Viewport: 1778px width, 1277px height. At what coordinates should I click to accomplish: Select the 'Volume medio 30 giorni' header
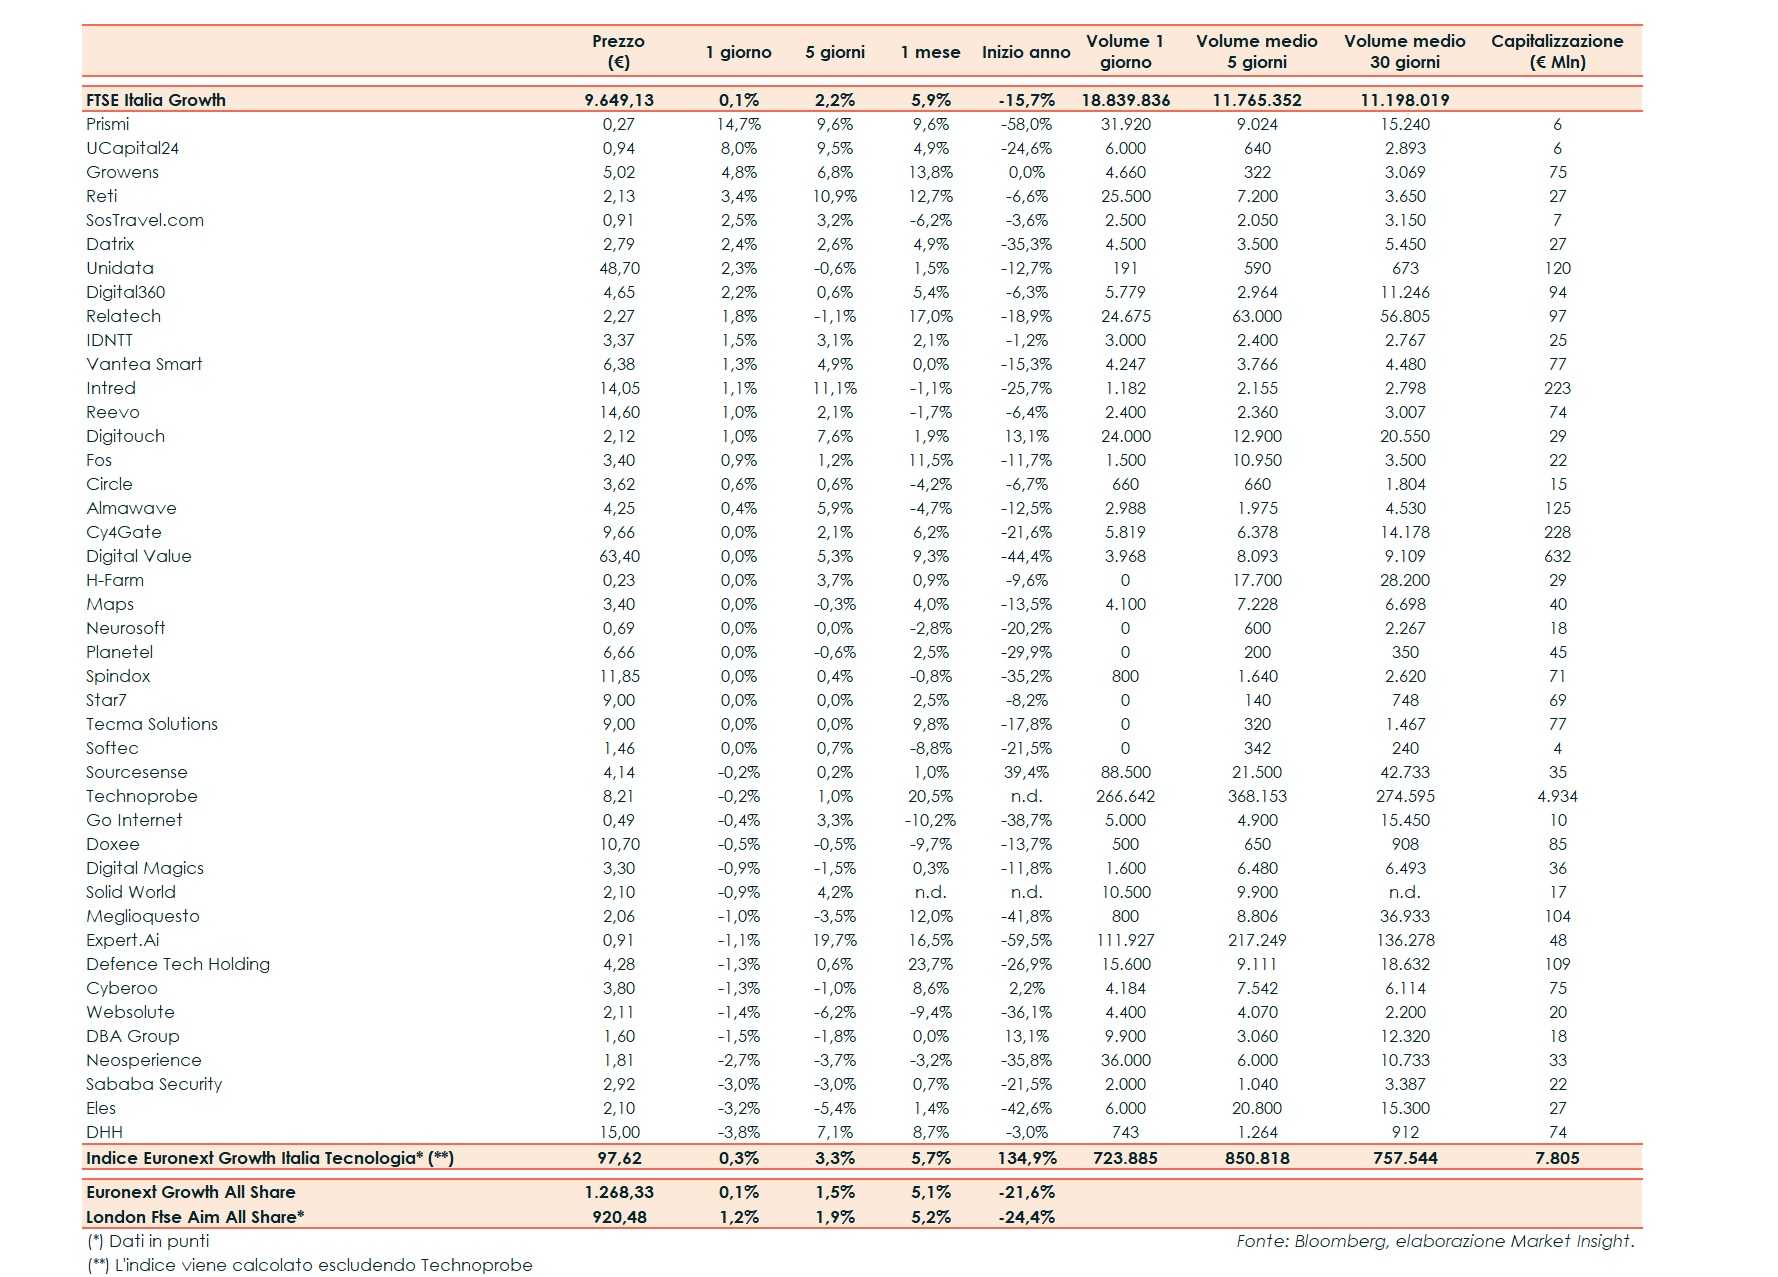(1405, 51)
